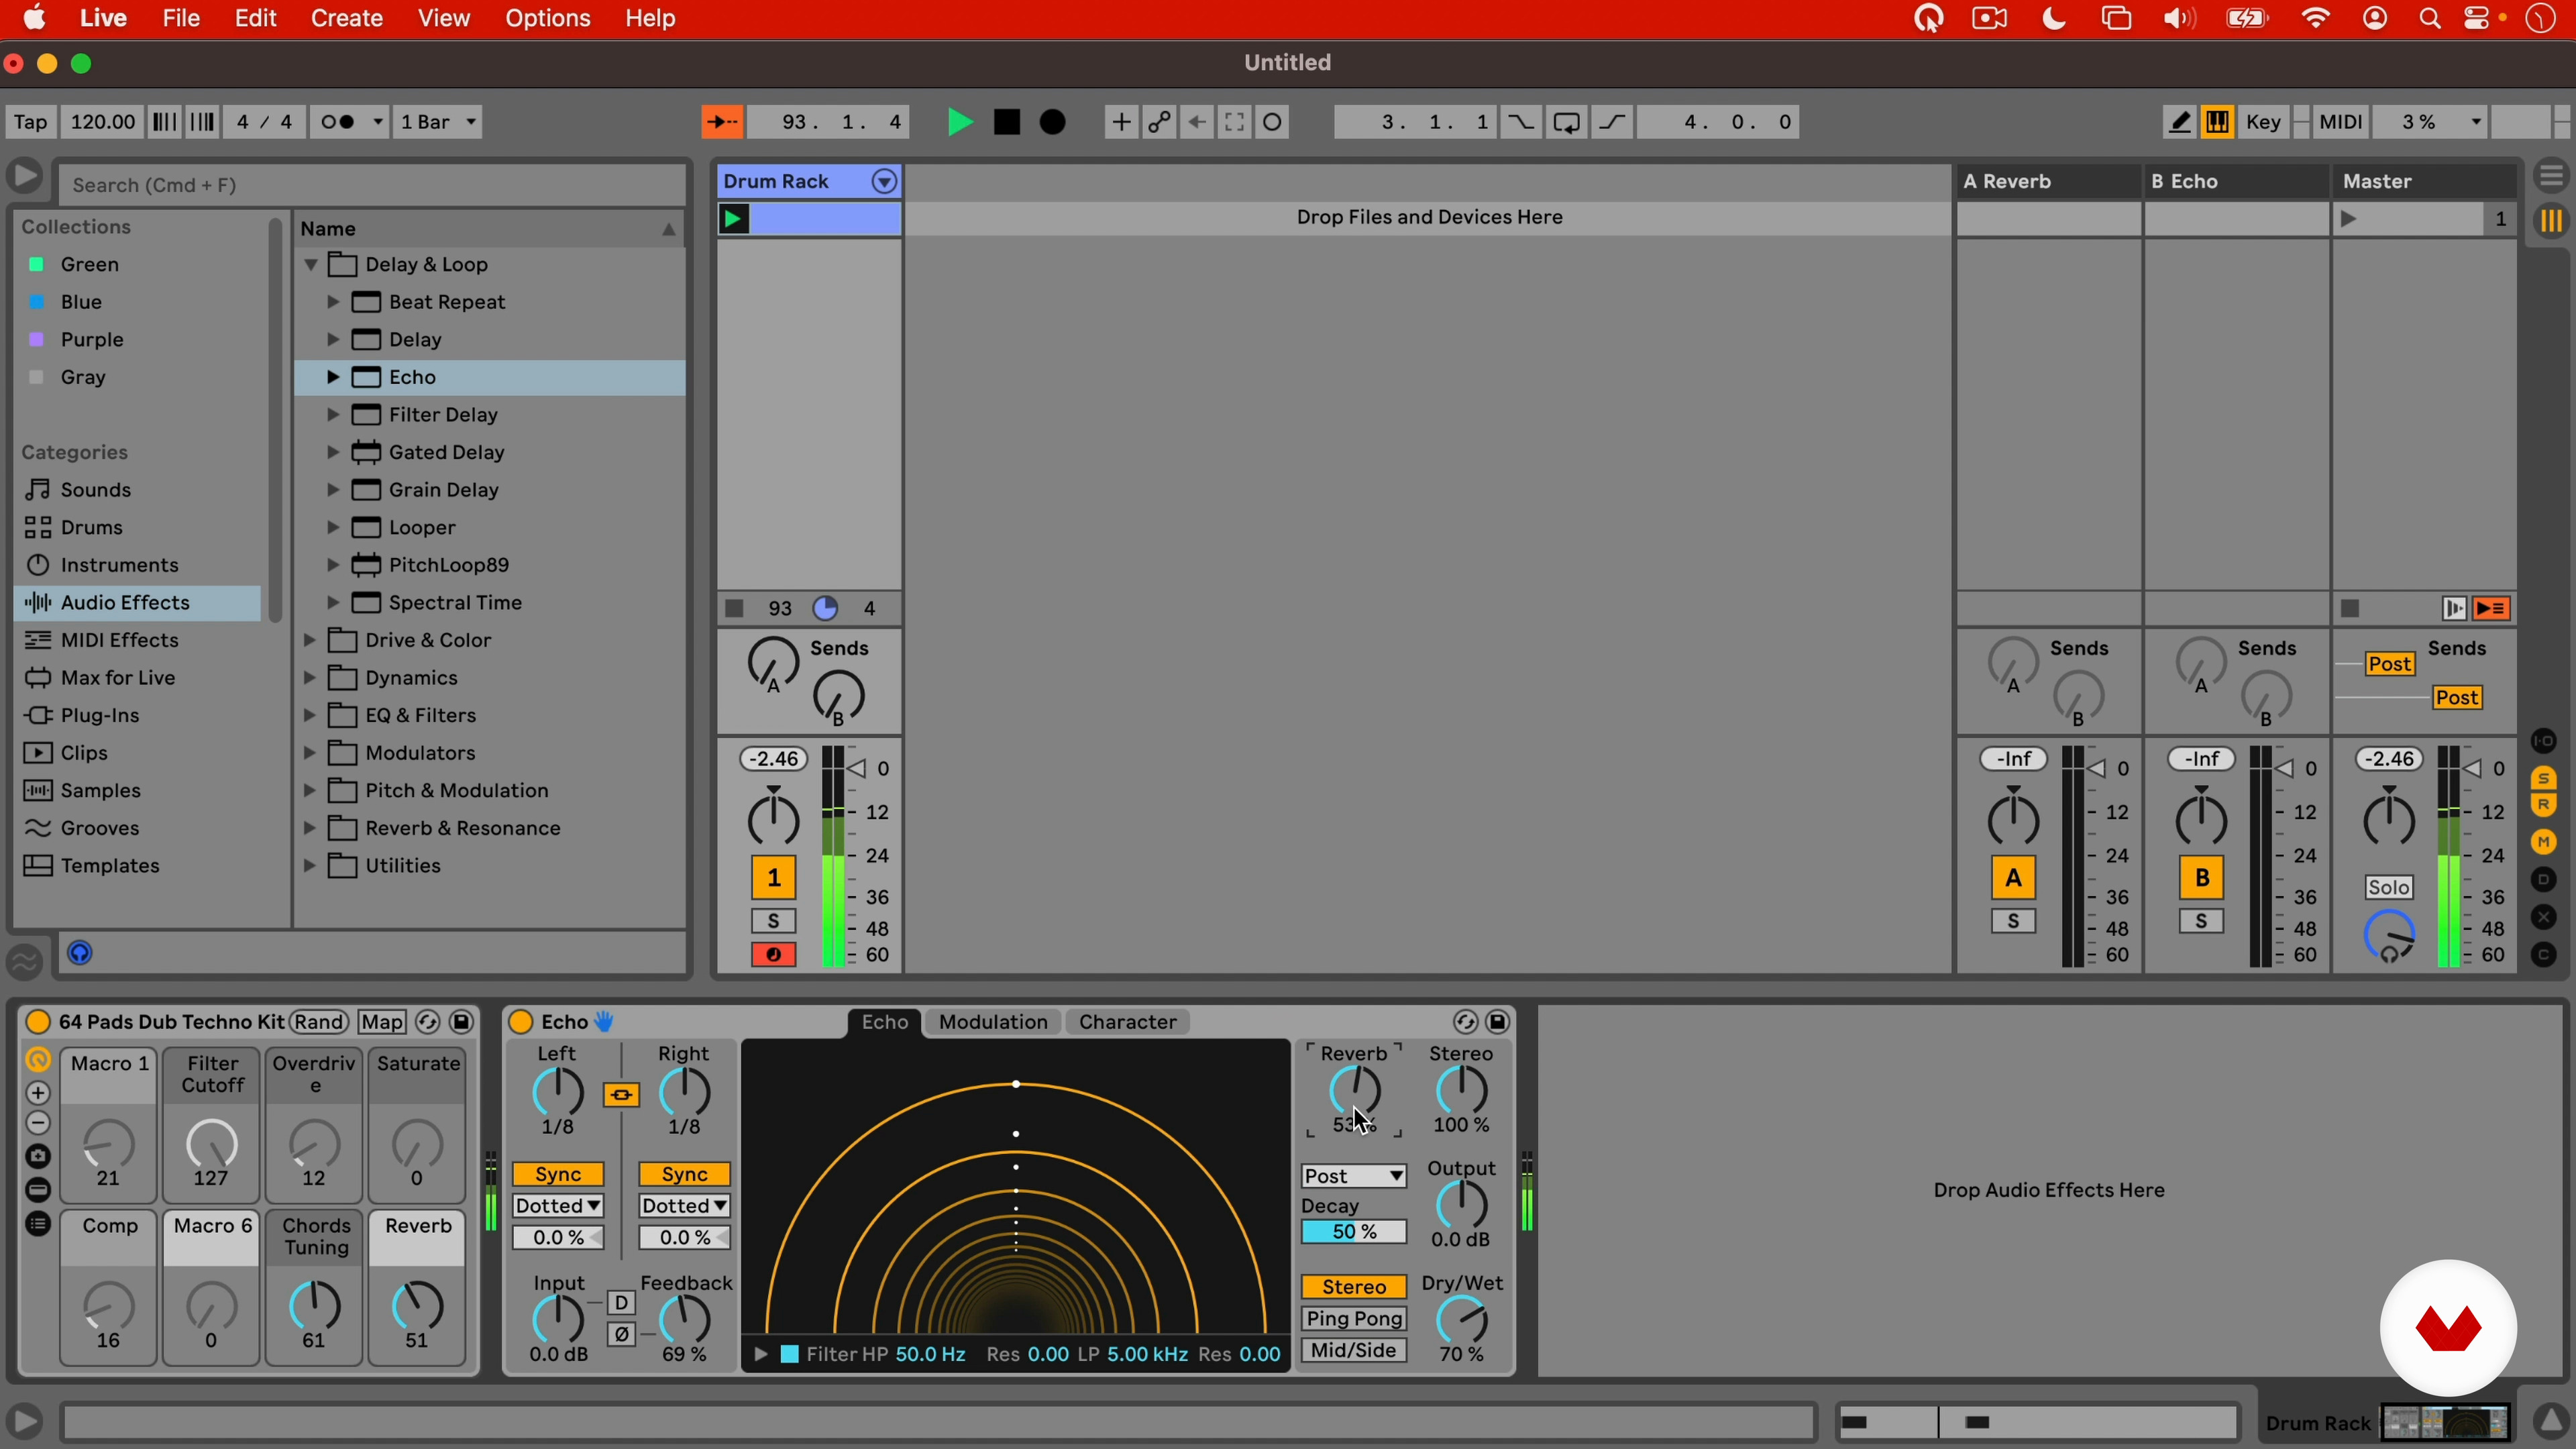The image size is (2576, 1449).
Task: Open the 1 Bar quantization dropdown
Action: click(438, 122)
